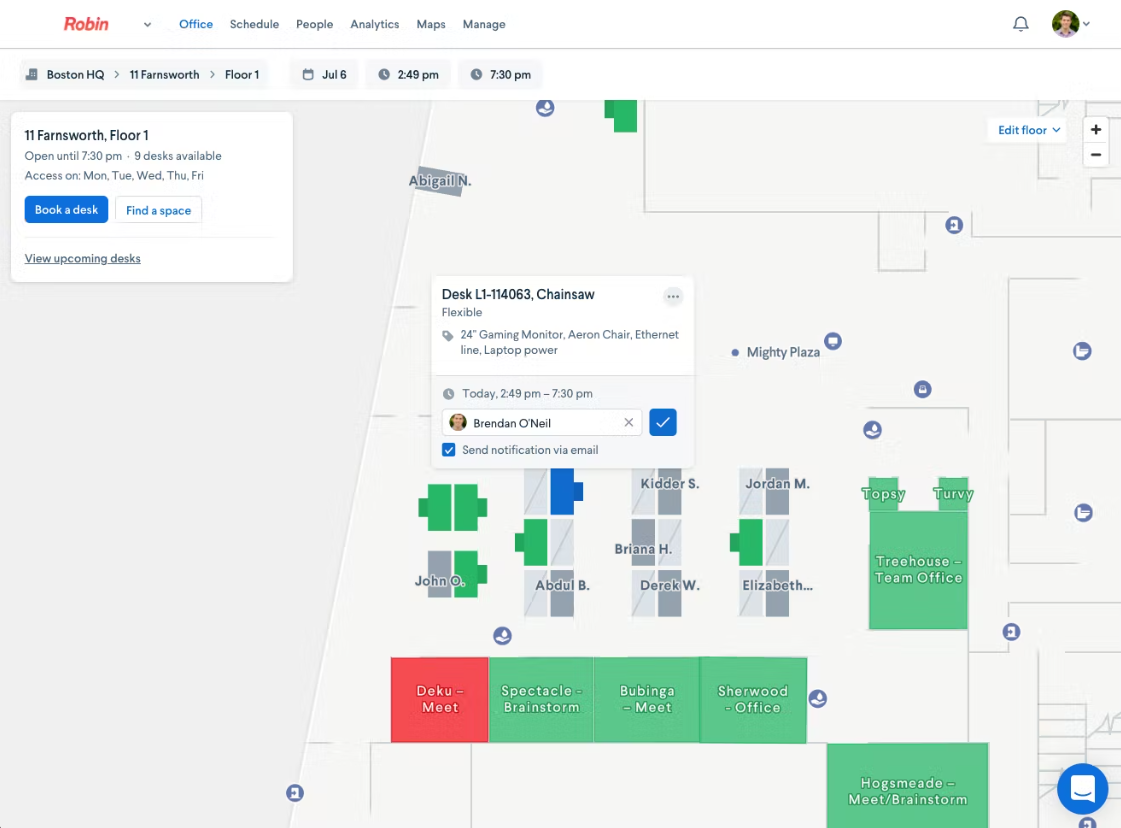Click John O.'s desk
This screenshot has height=828, width=1121.
pos(440,574)
